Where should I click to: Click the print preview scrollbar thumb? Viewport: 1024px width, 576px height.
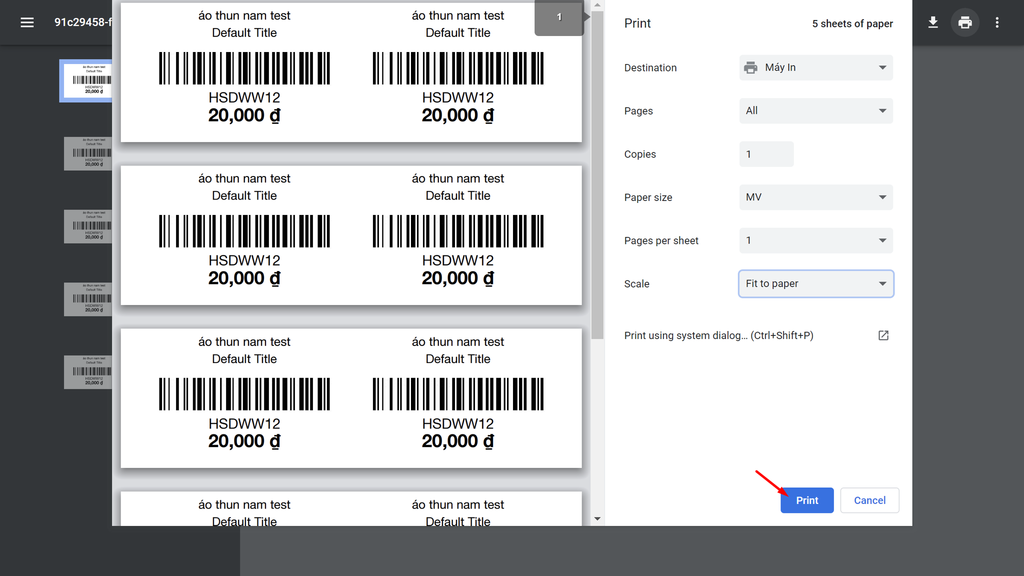[597, 175]
